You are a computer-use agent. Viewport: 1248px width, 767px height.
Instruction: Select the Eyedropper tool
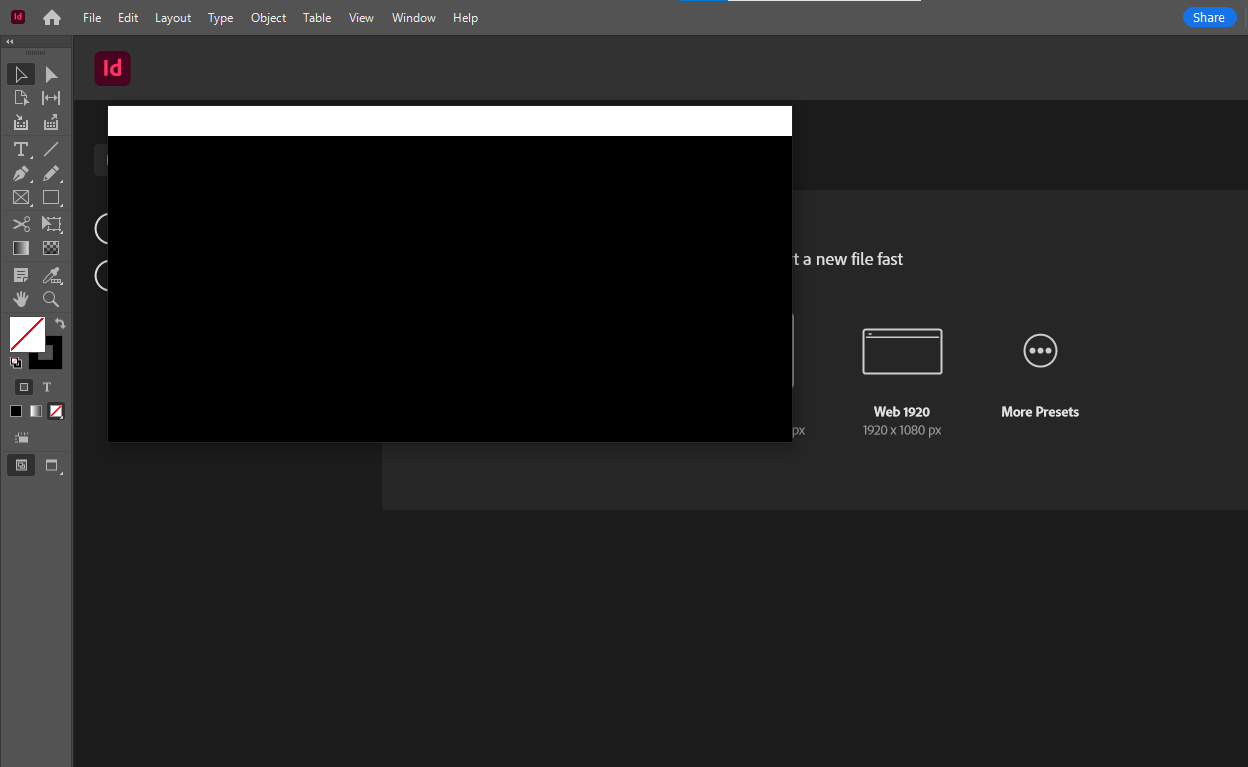point(51,275)
